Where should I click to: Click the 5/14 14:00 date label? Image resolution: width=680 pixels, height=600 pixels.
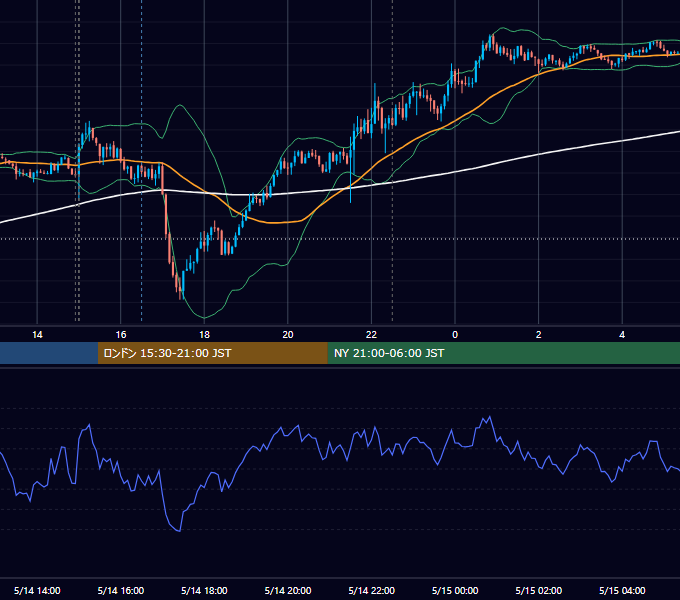click(x=37, y=590)
